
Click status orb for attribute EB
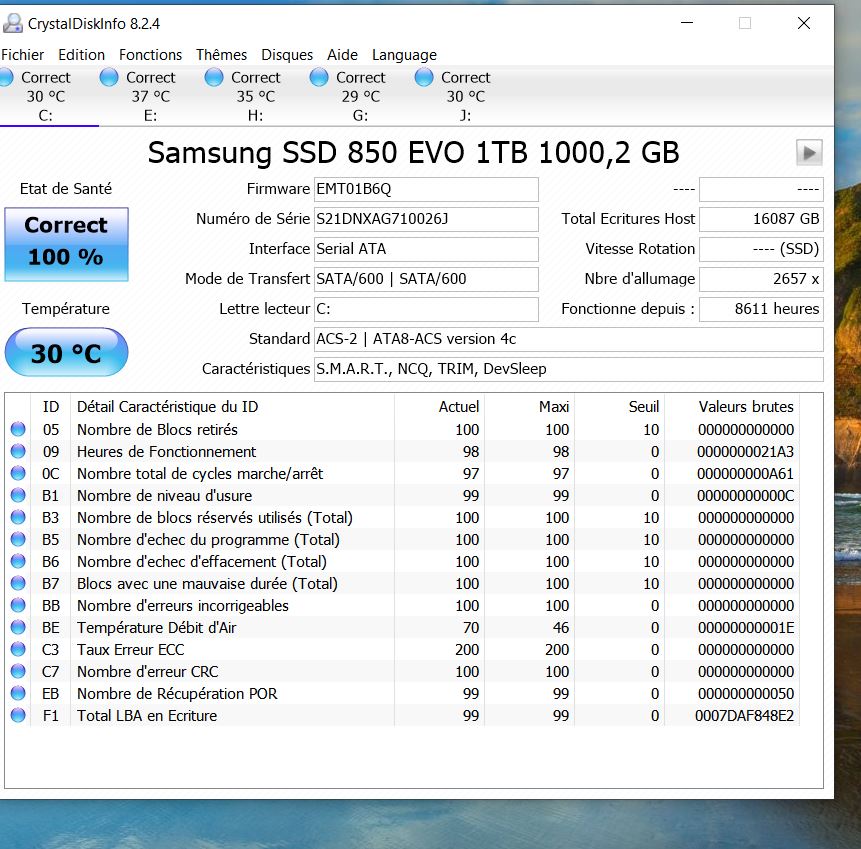click(x=18, y=693)
